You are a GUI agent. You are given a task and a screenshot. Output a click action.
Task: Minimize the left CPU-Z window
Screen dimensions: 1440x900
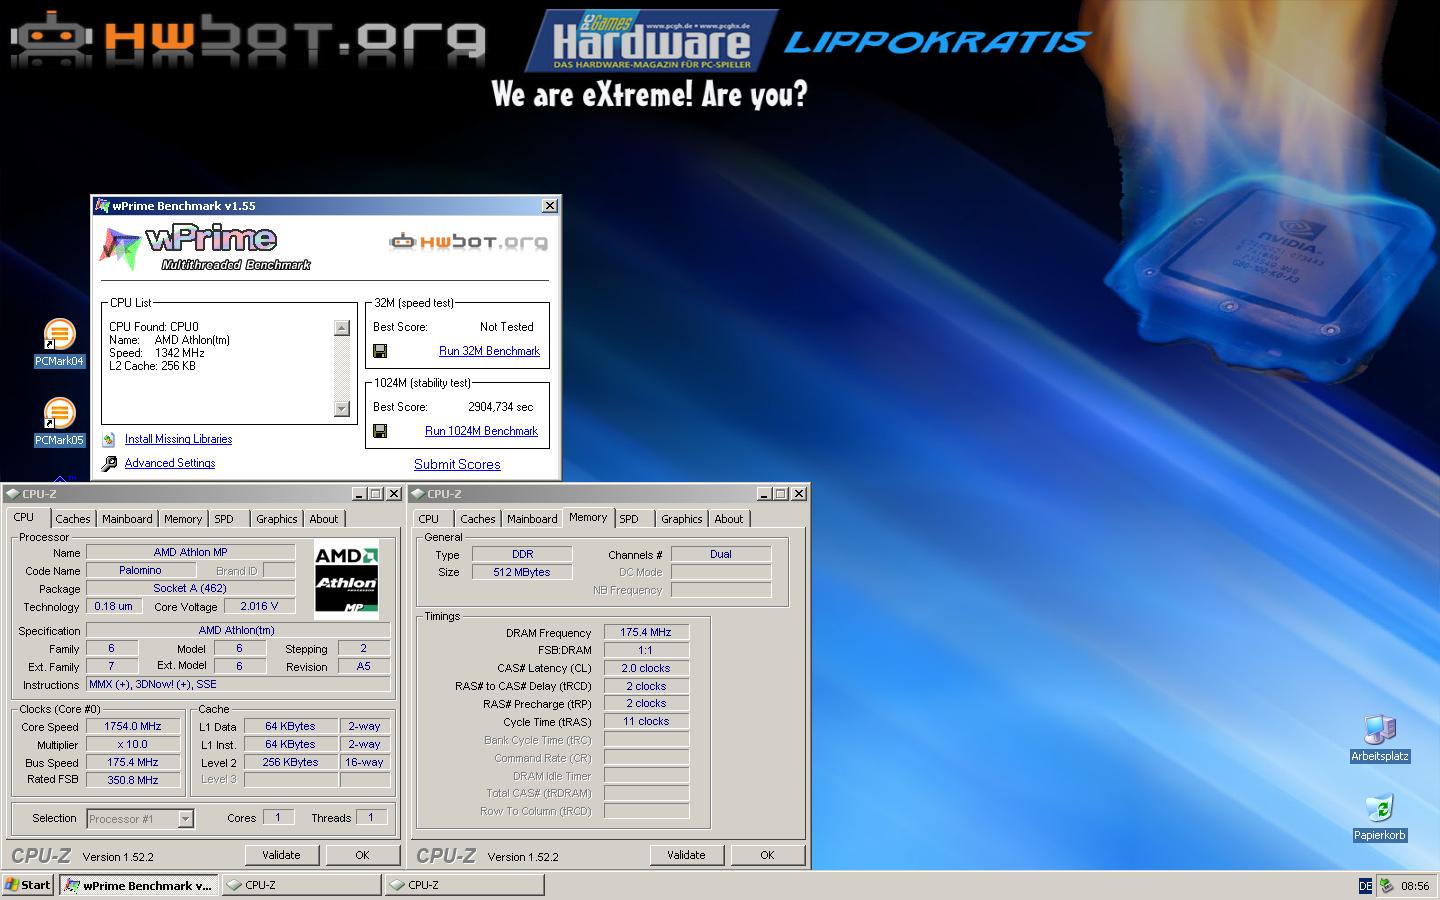click(359, 494)
